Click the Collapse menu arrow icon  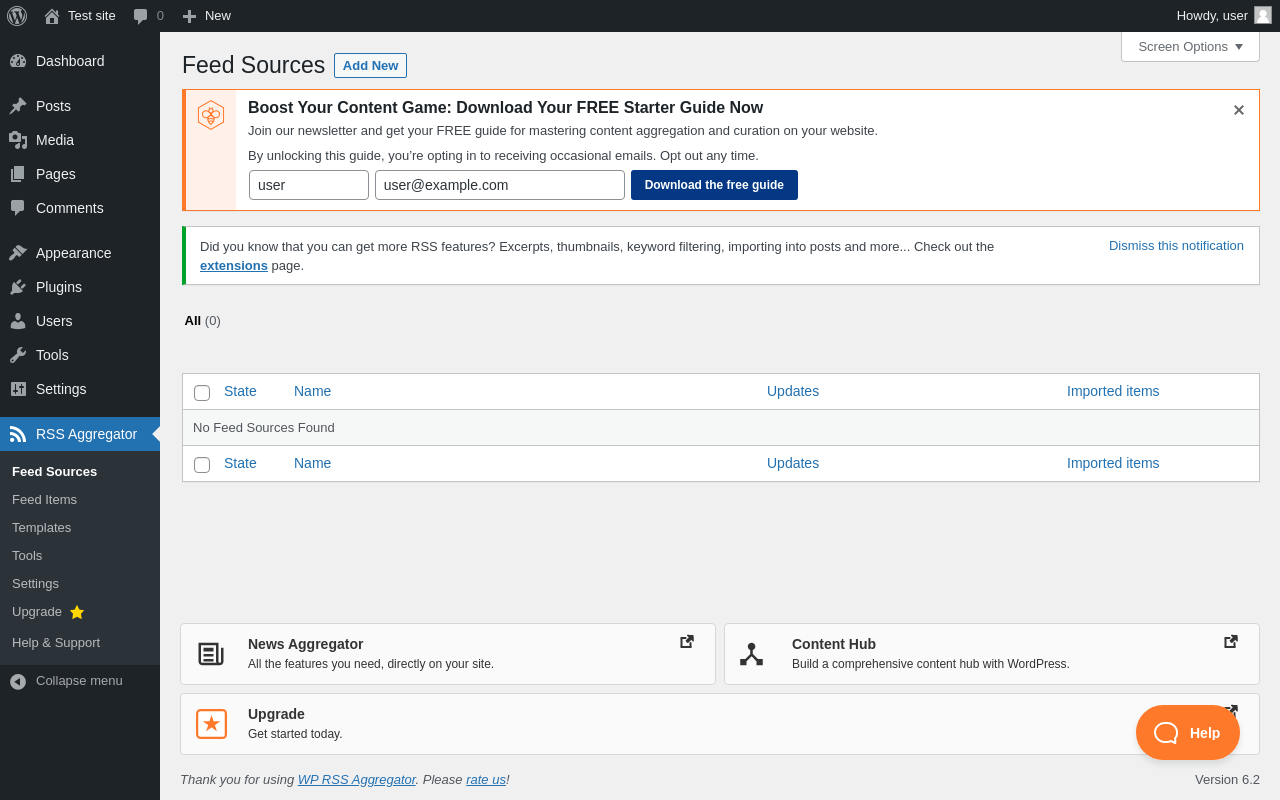point(18,681)
